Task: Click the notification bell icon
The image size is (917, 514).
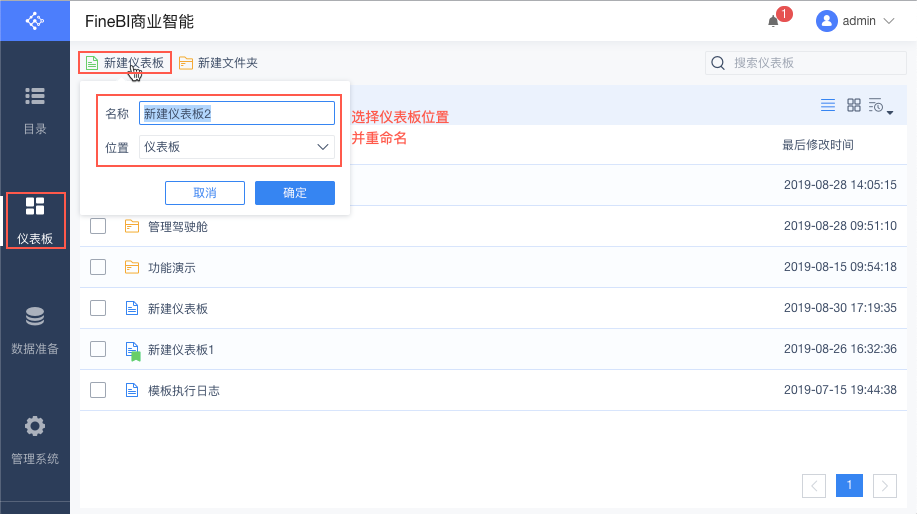Action: pos(773,21)
